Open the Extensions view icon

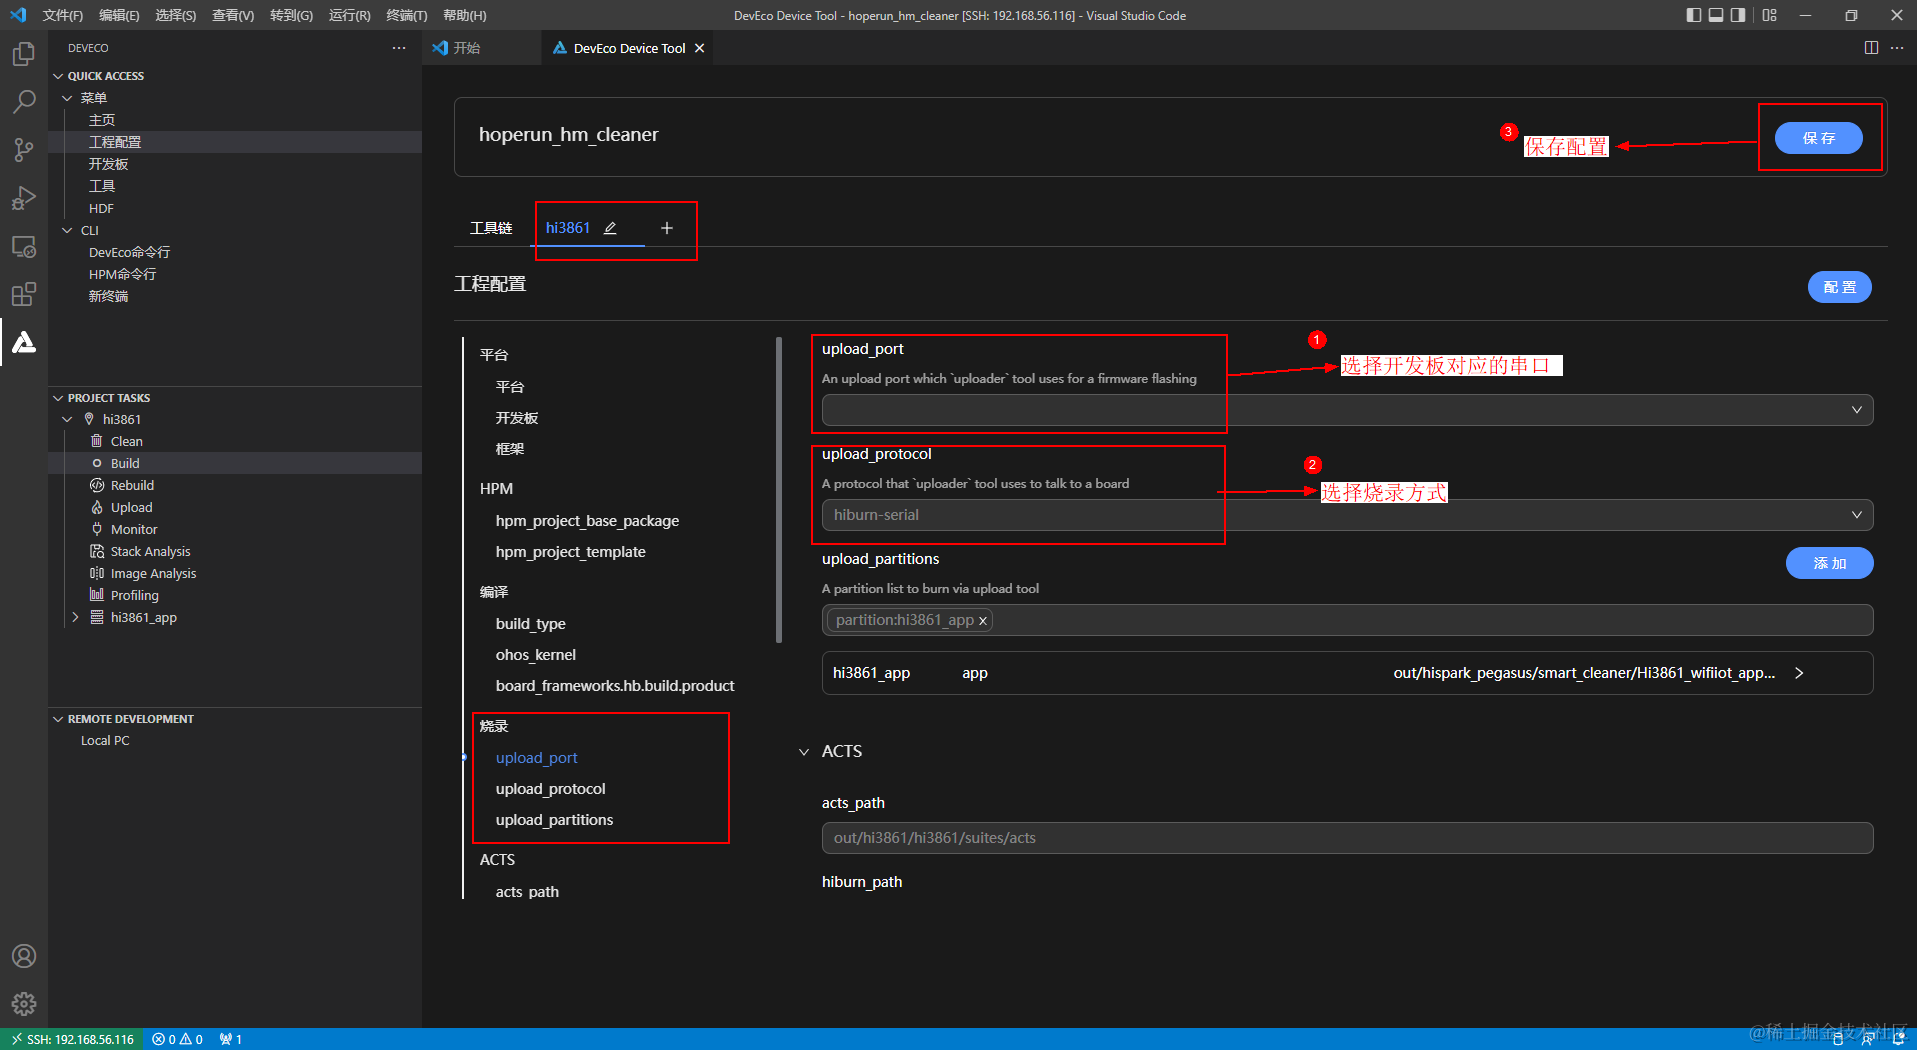pos(24,294)
